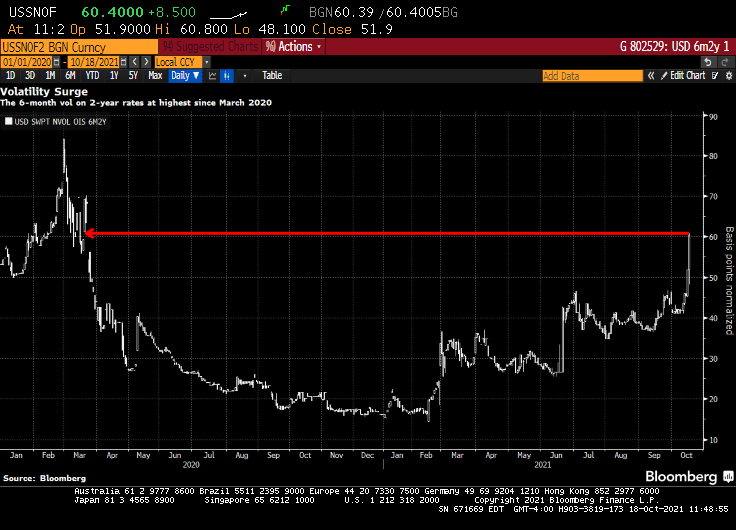The width and height of the screenshot is (736, 530).
Task: Click the Edit Chart button
Action: [x=688, y=75]
